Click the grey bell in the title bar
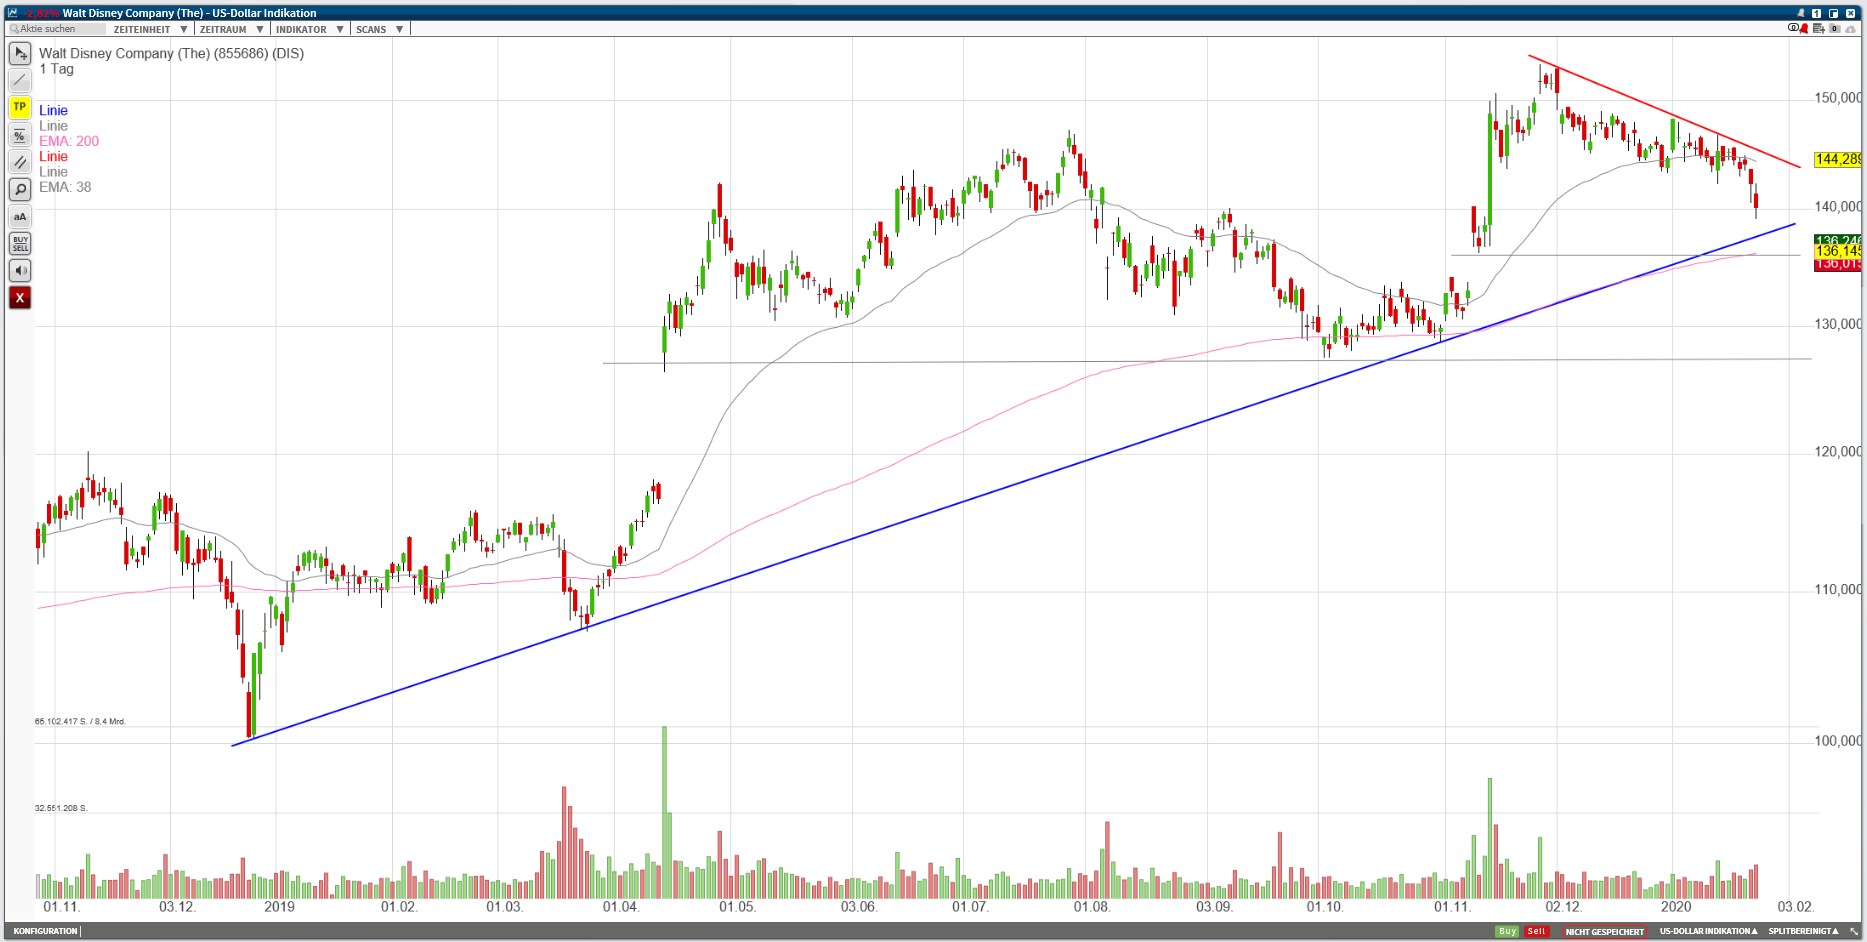The image size is (1867, 942). pos(1801,13)
